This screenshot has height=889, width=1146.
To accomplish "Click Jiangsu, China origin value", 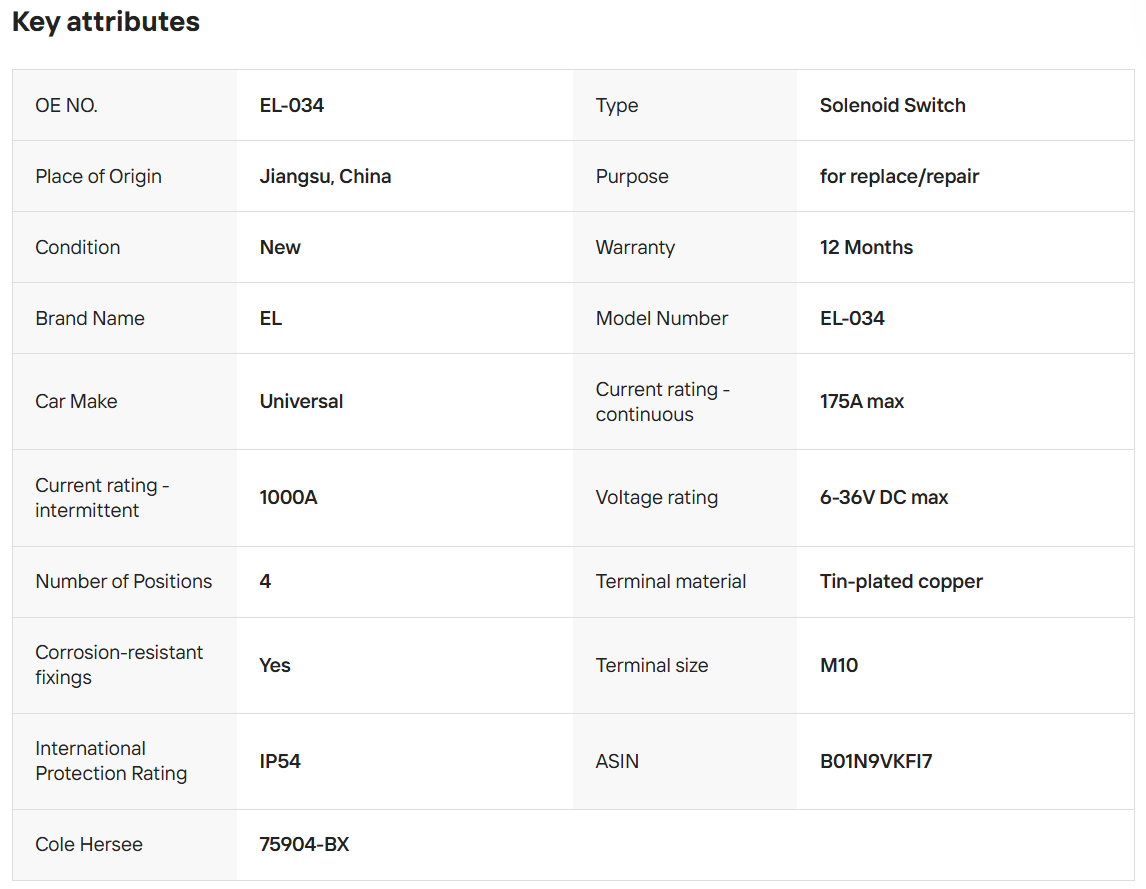I will coord(325,176).
